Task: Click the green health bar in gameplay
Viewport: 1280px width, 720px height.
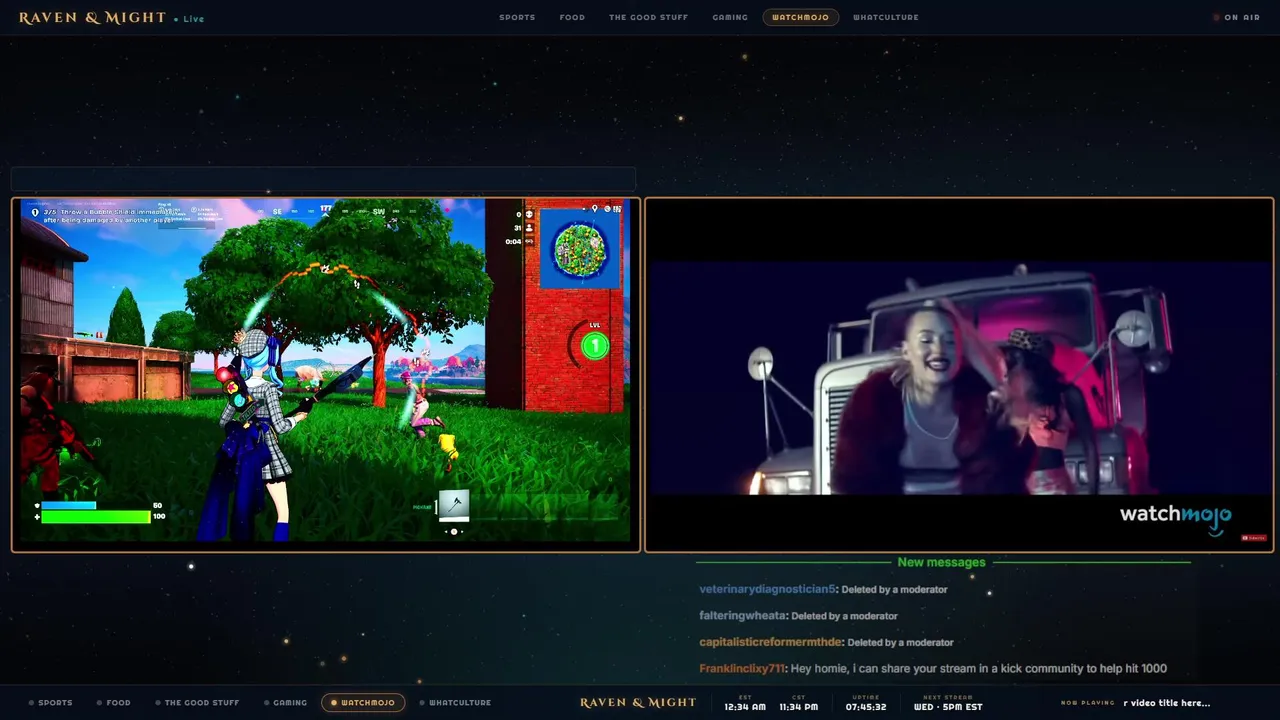Action: [95, 517]
